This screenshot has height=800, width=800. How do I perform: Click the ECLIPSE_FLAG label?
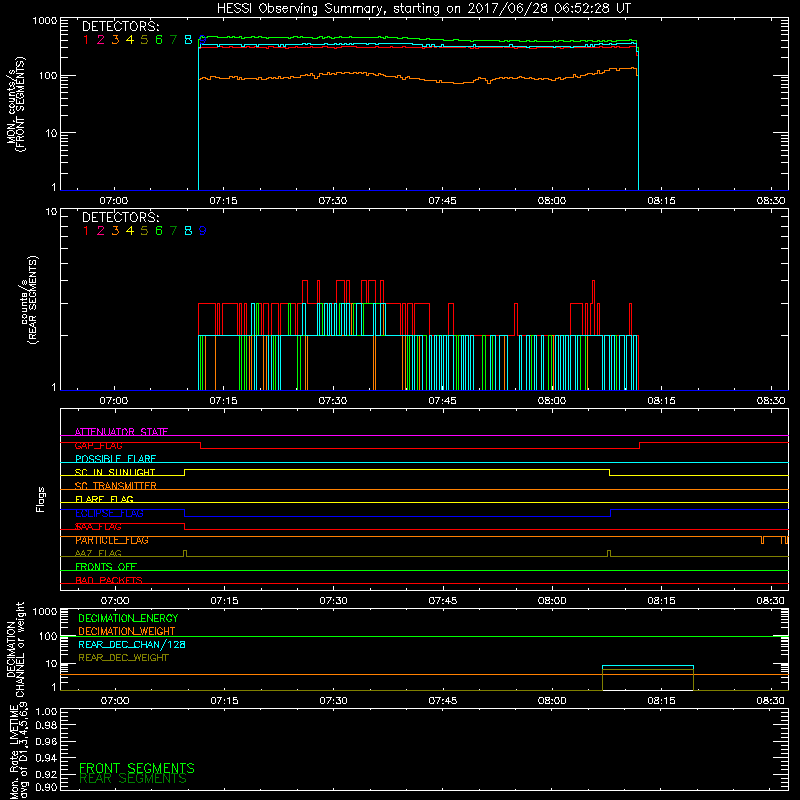pyautogui.click(x=109, y=513)
